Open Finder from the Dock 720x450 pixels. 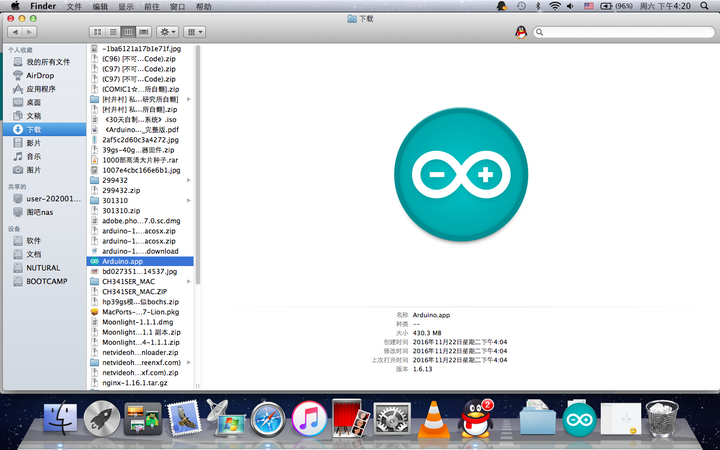(61, 417)
